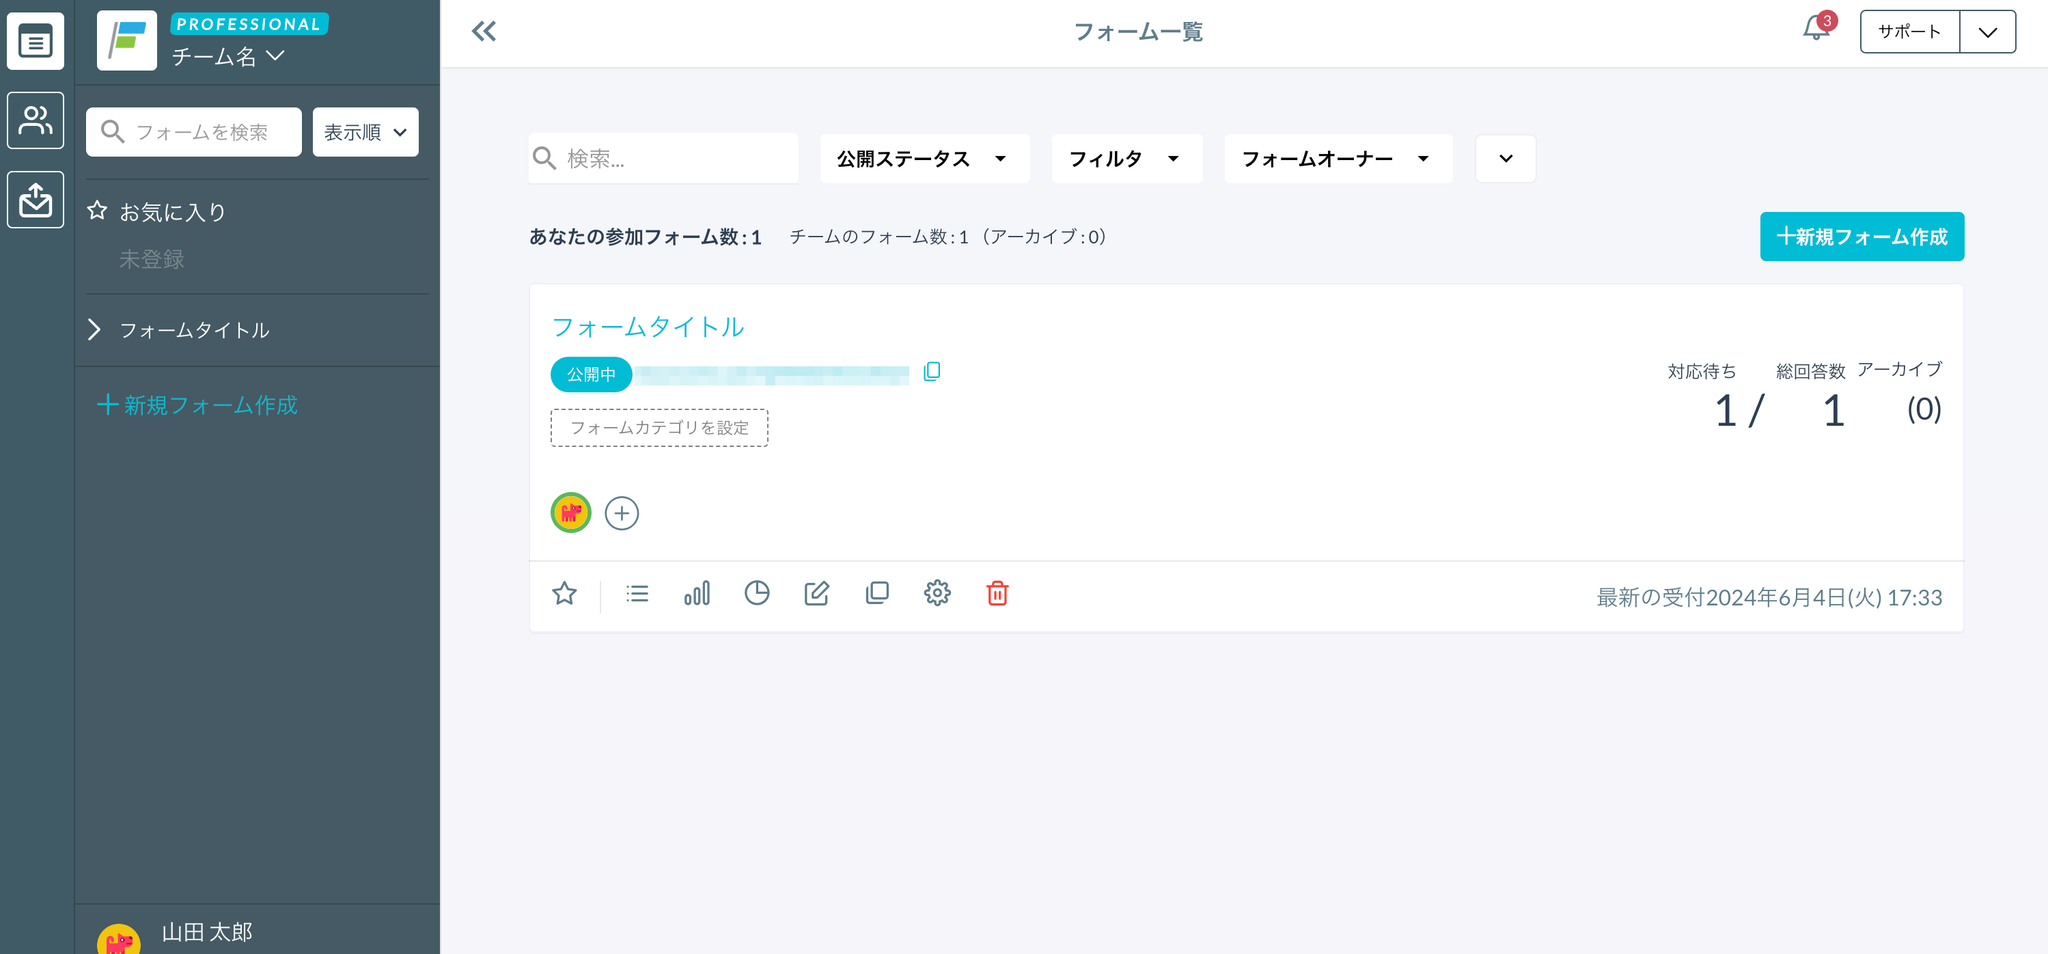Click the 山田 太郎 user name
Screen dimensions: 2048x954
(x=207, y=932)
